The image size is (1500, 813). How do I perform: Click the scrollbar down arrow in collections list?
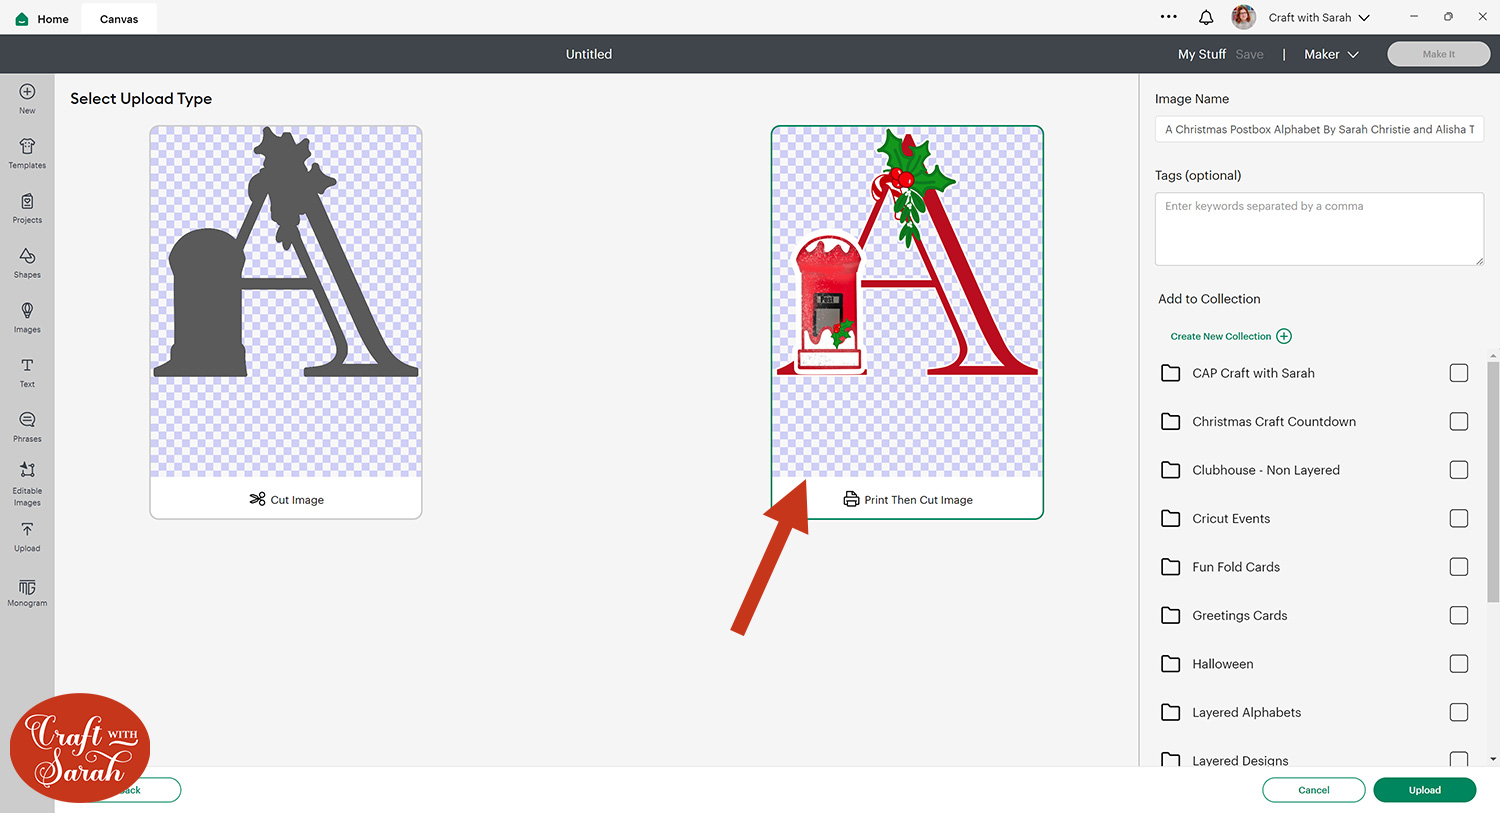point(1494,759)
